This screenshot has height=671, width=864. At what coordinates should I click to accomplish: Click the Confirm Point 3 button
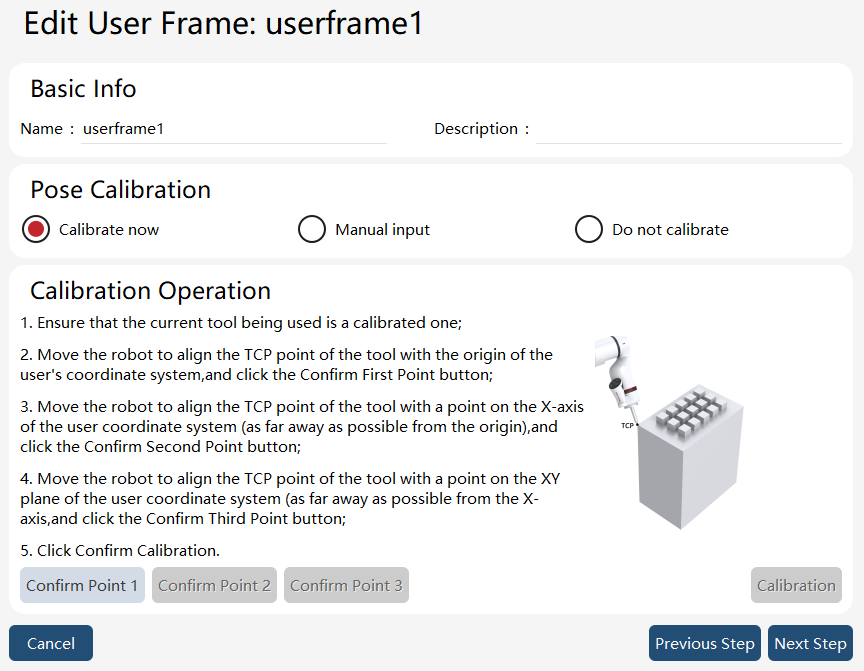pos(347,585)
